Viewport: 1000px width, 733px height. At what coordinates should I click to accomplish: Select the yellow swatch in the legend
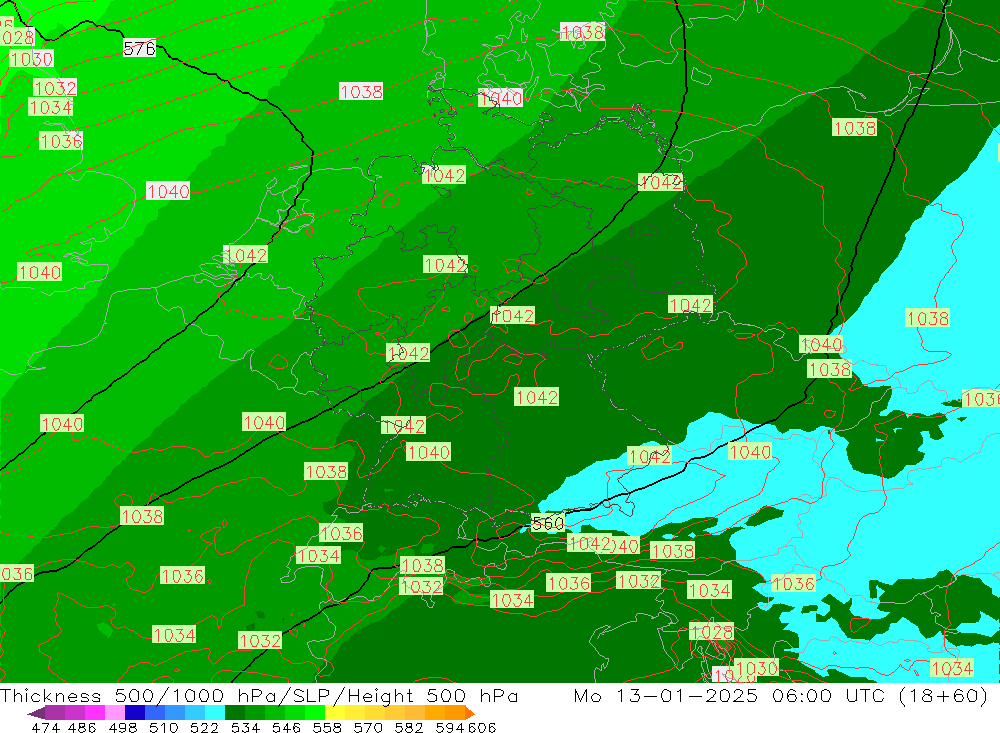[335, 713]
